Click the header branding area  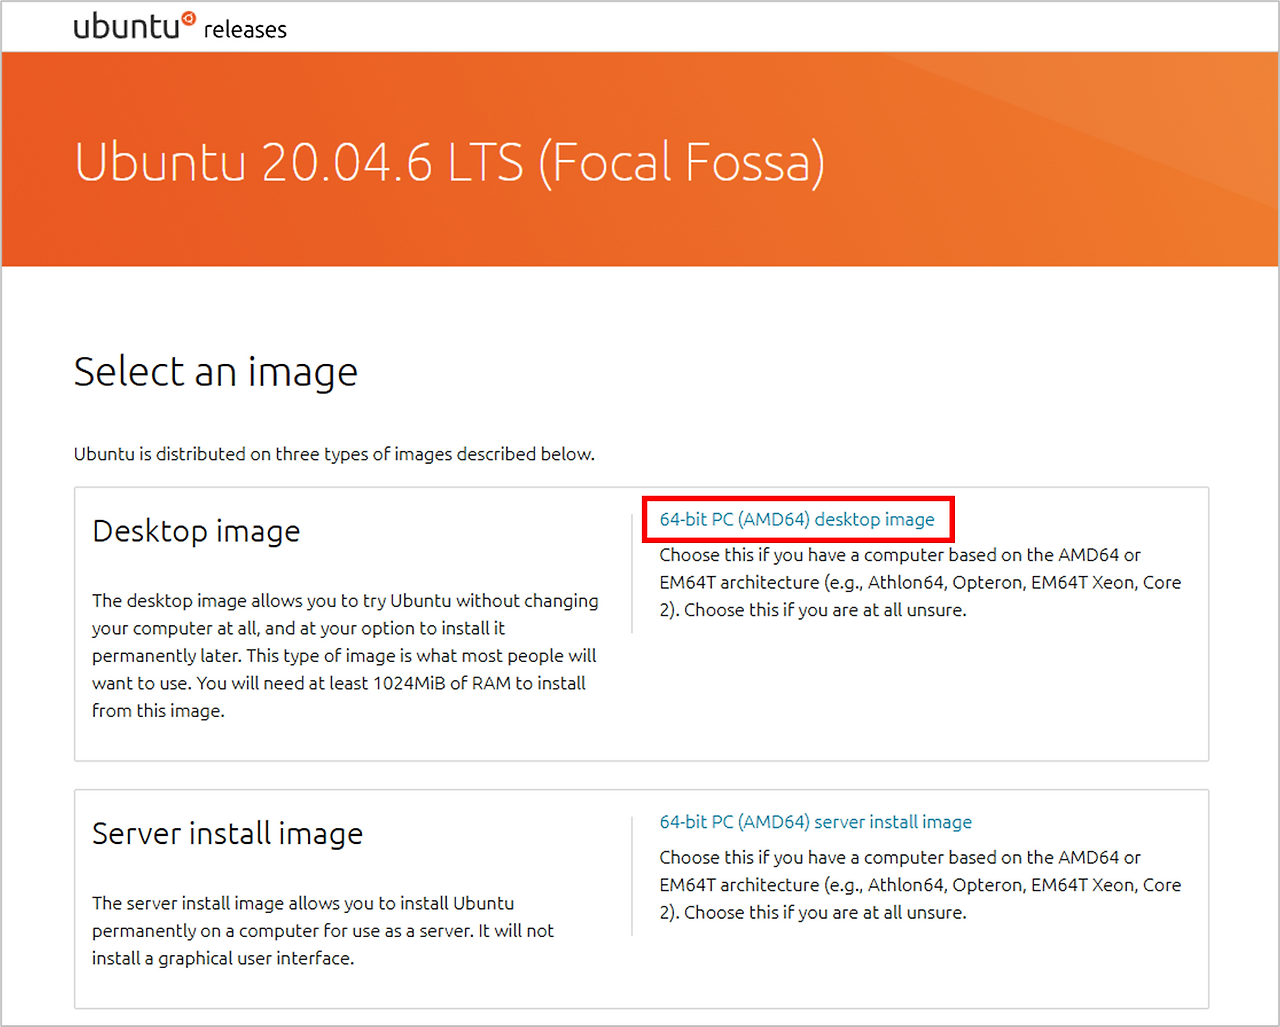180,27
